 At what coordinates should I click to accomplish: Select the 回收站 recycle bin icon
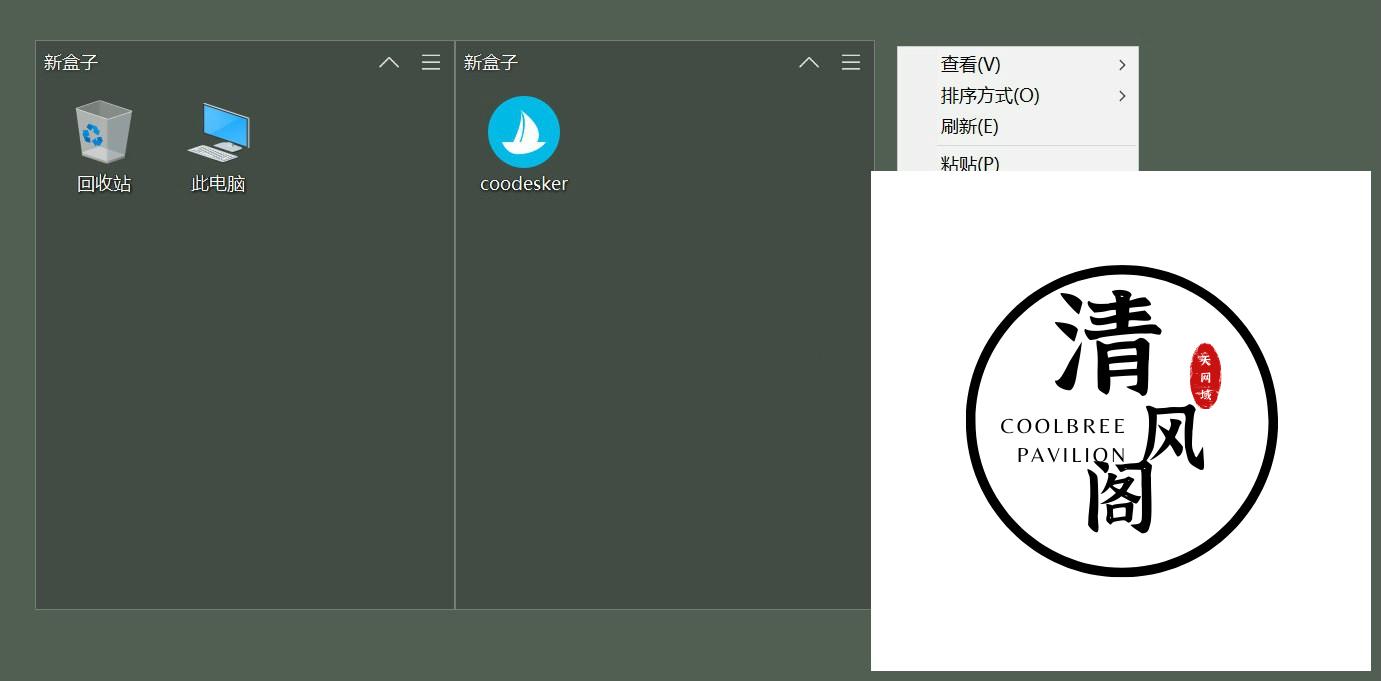click(104, 132)
